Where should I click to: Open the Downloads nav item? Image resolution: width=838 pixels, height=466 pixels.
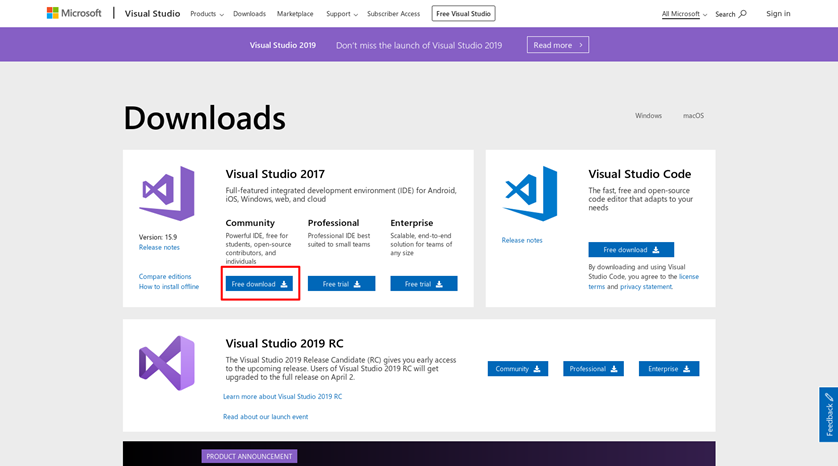[x=249, y=14]
